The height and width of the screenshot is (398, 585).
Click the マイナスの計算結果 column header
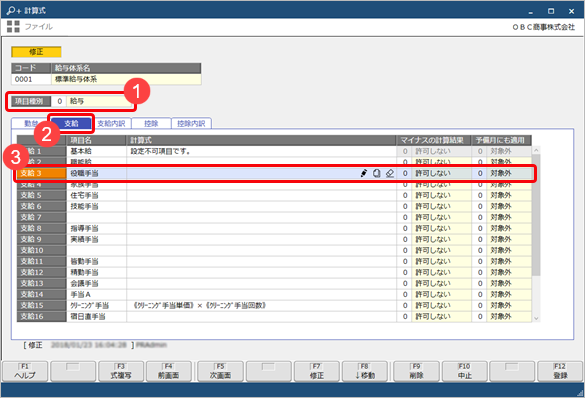pos(434,140)
